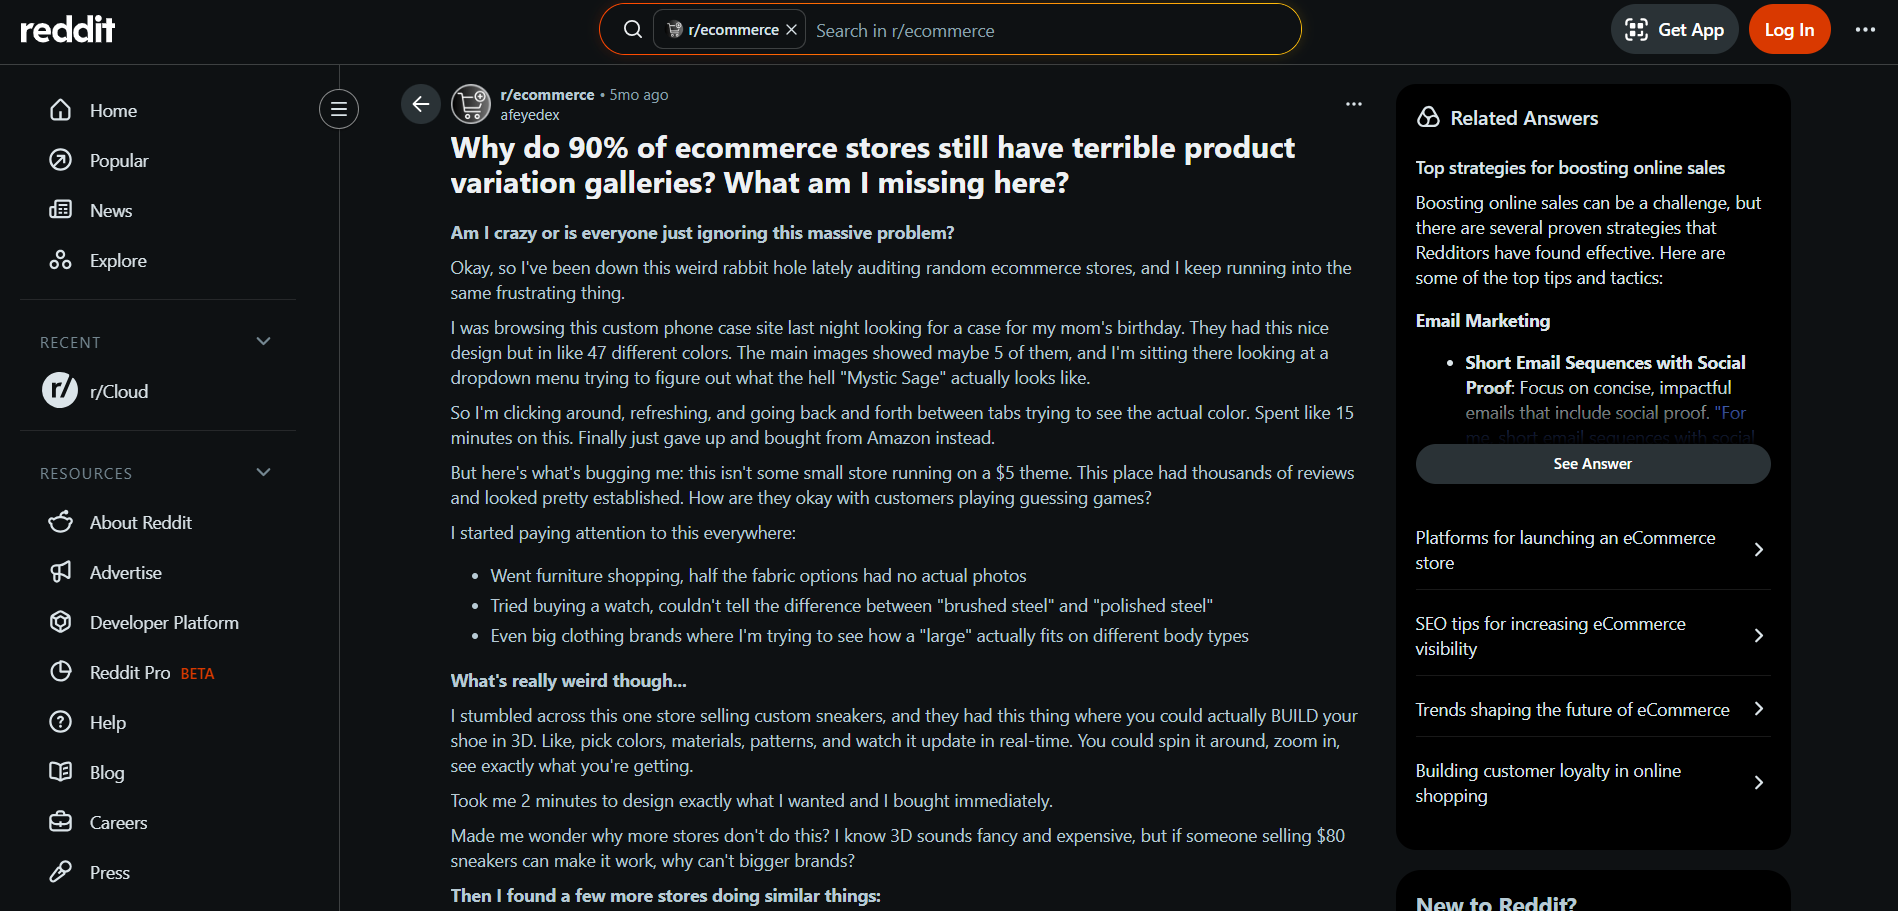Click the Reddit logo
The width and height of the screenshot is (1898, 911).
68,30
